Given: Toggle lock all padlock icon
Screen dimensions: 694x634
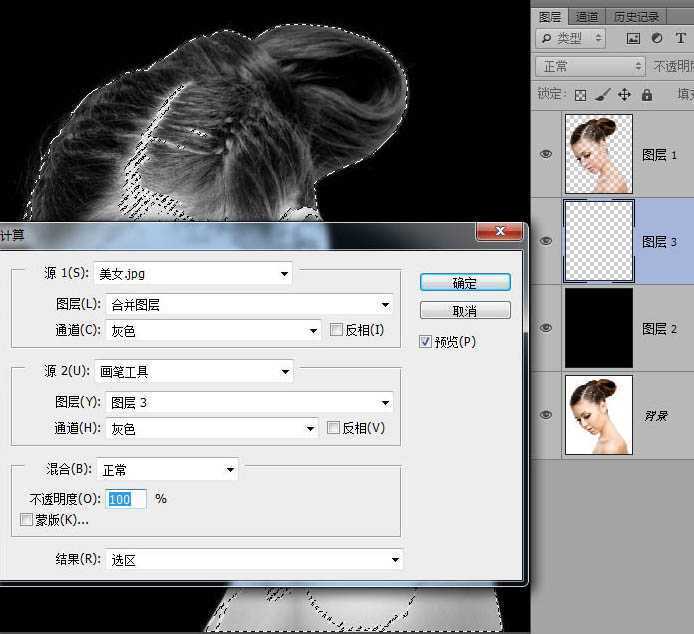Looking at the screenshot, I should click(647, 95).
